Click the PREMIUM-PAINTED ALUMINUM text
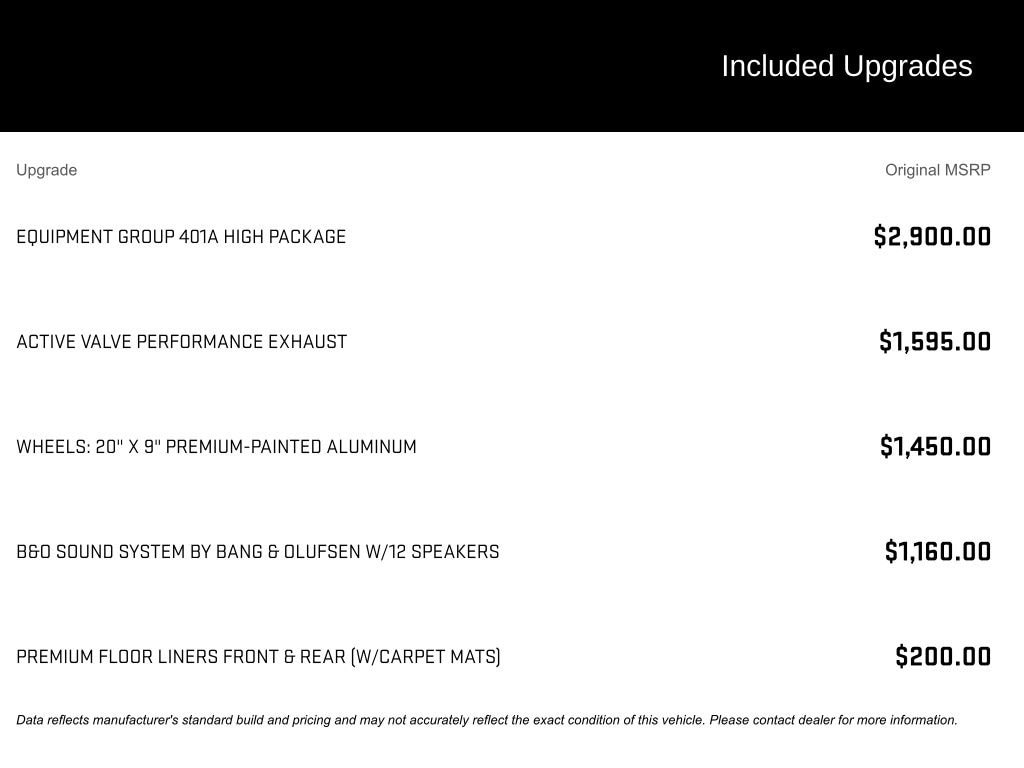 (291, 447)
